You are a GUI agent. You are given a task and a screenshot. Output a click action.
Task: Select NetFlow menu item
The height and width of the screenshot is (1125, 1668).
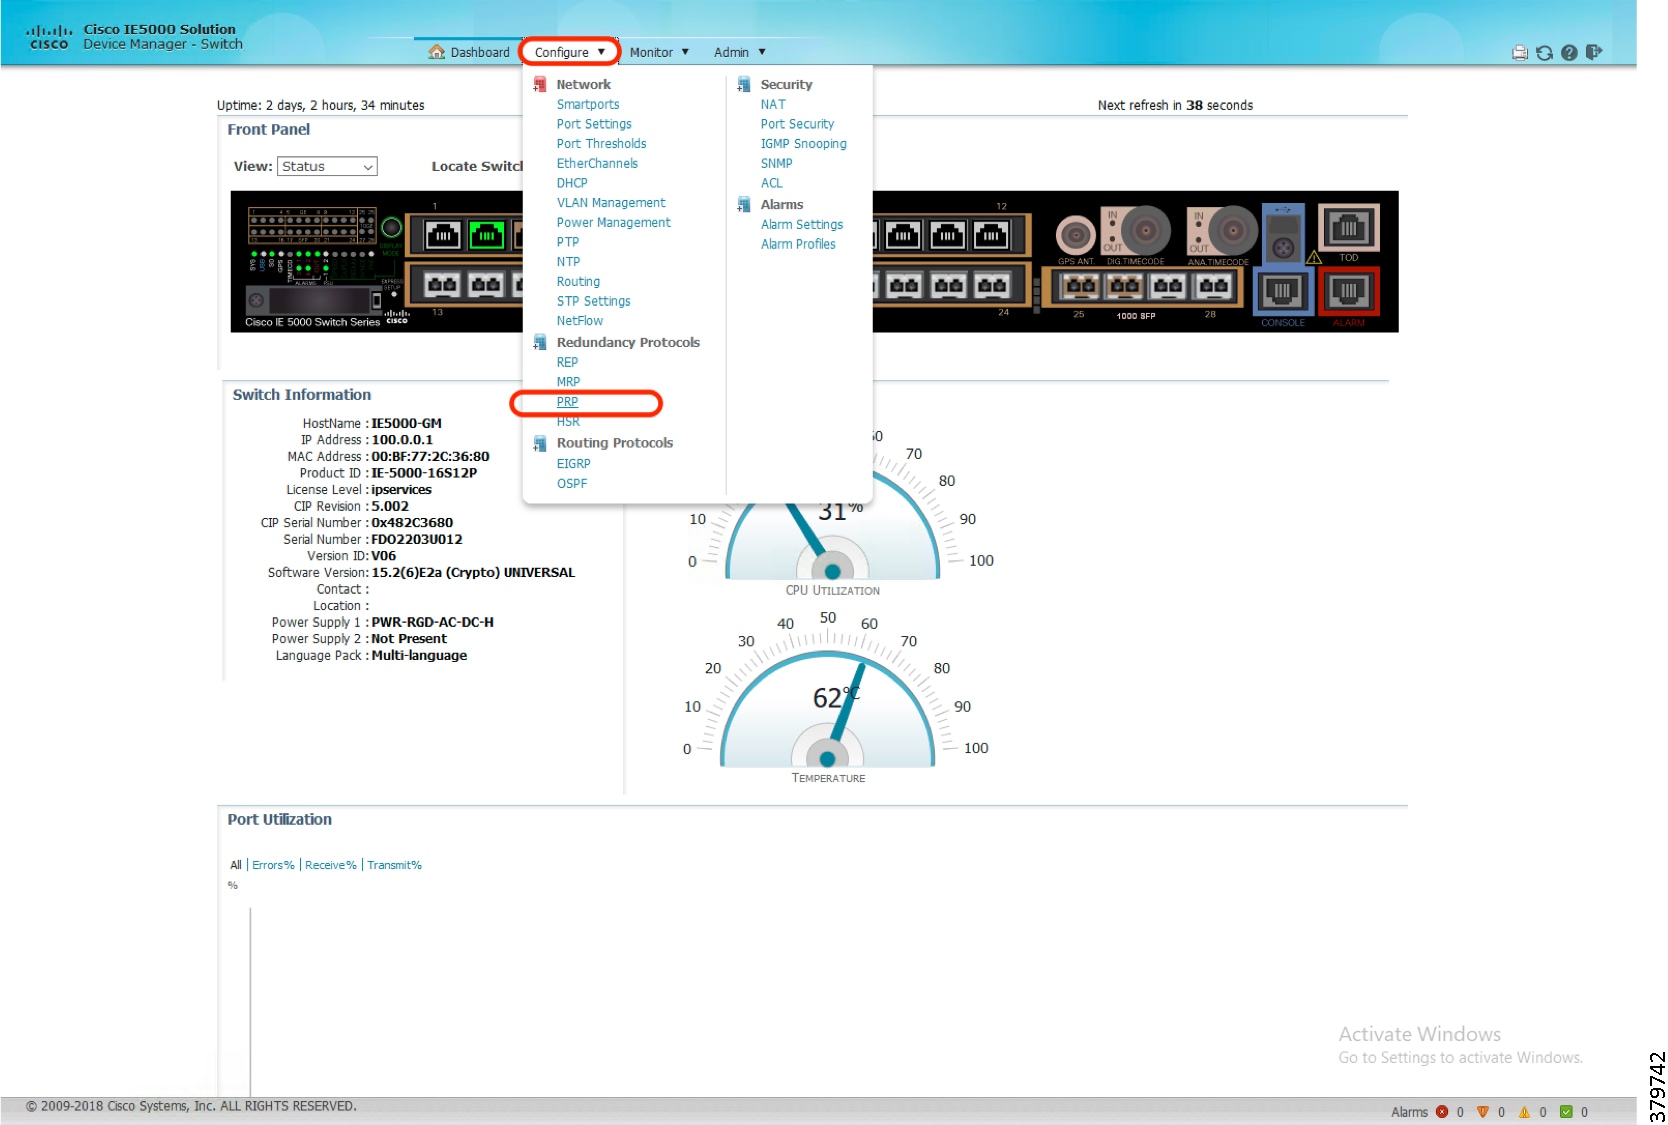(580, 321)
